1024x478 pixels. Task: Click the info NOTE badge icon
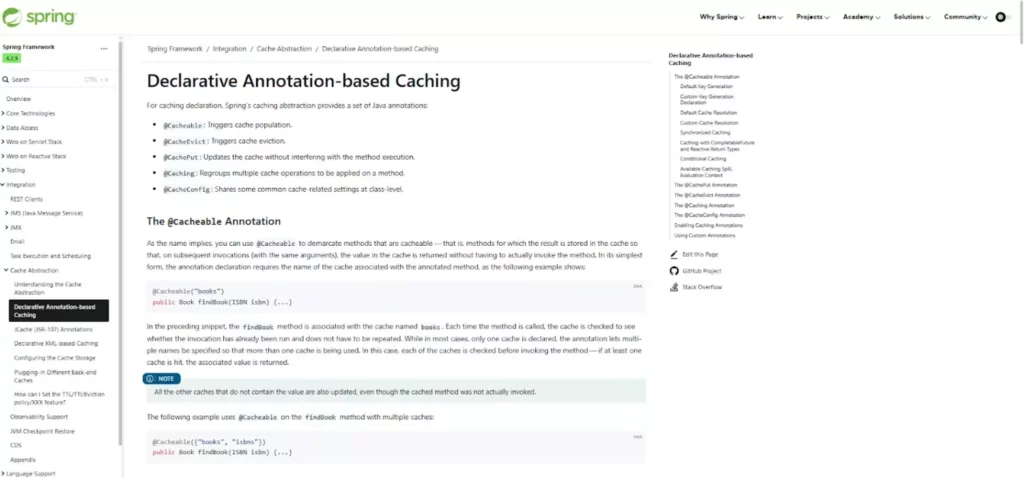click(x=150, y=379)
